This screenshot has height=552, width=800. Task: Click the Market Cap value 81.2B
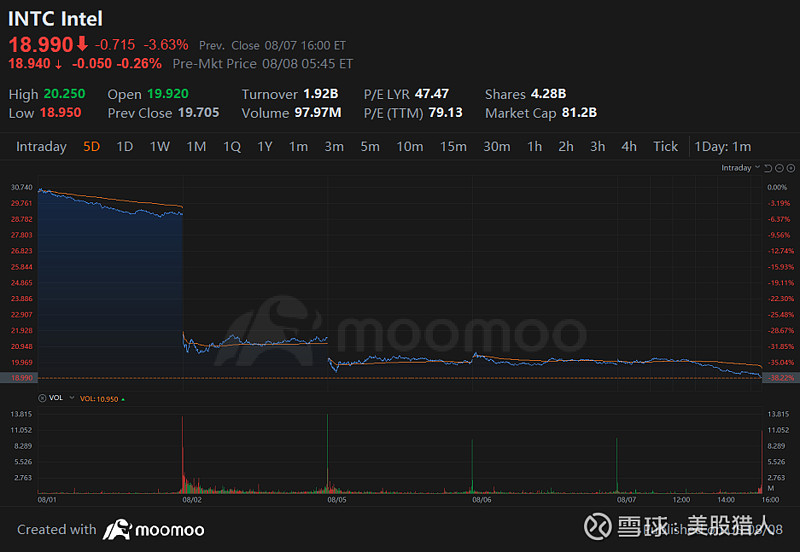pyautogui.click(x=579, y=113)
